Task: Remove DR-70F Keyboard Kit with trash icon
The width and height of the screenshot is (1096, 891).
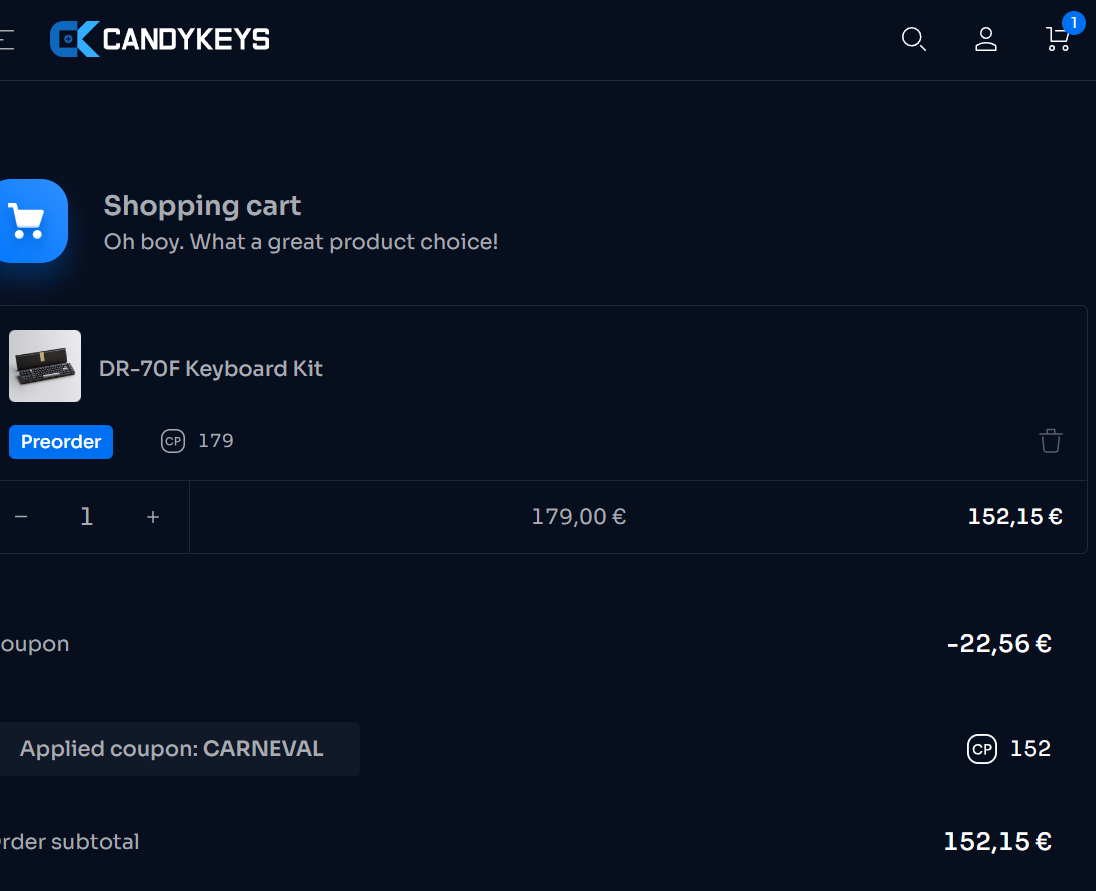Action: (x=1051, y=441)
